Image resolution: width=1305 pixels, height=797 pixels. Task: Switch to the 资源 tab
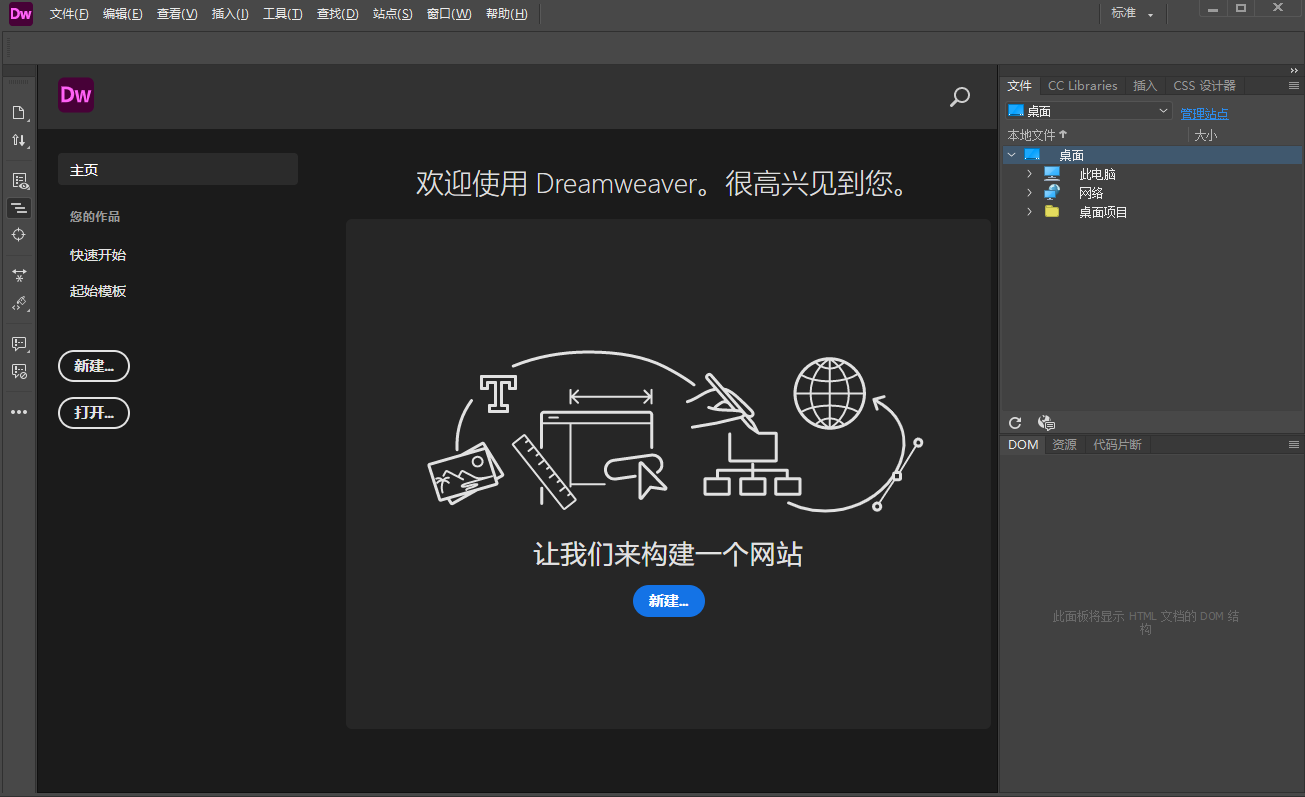tap(1065, 445)
